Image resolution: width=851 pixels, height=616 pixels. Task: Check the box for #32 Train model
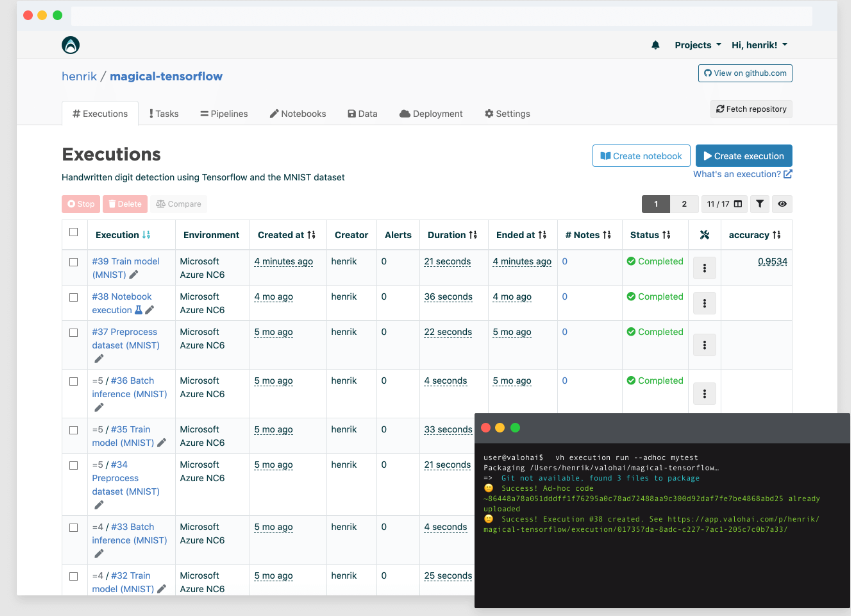(74, 576)
